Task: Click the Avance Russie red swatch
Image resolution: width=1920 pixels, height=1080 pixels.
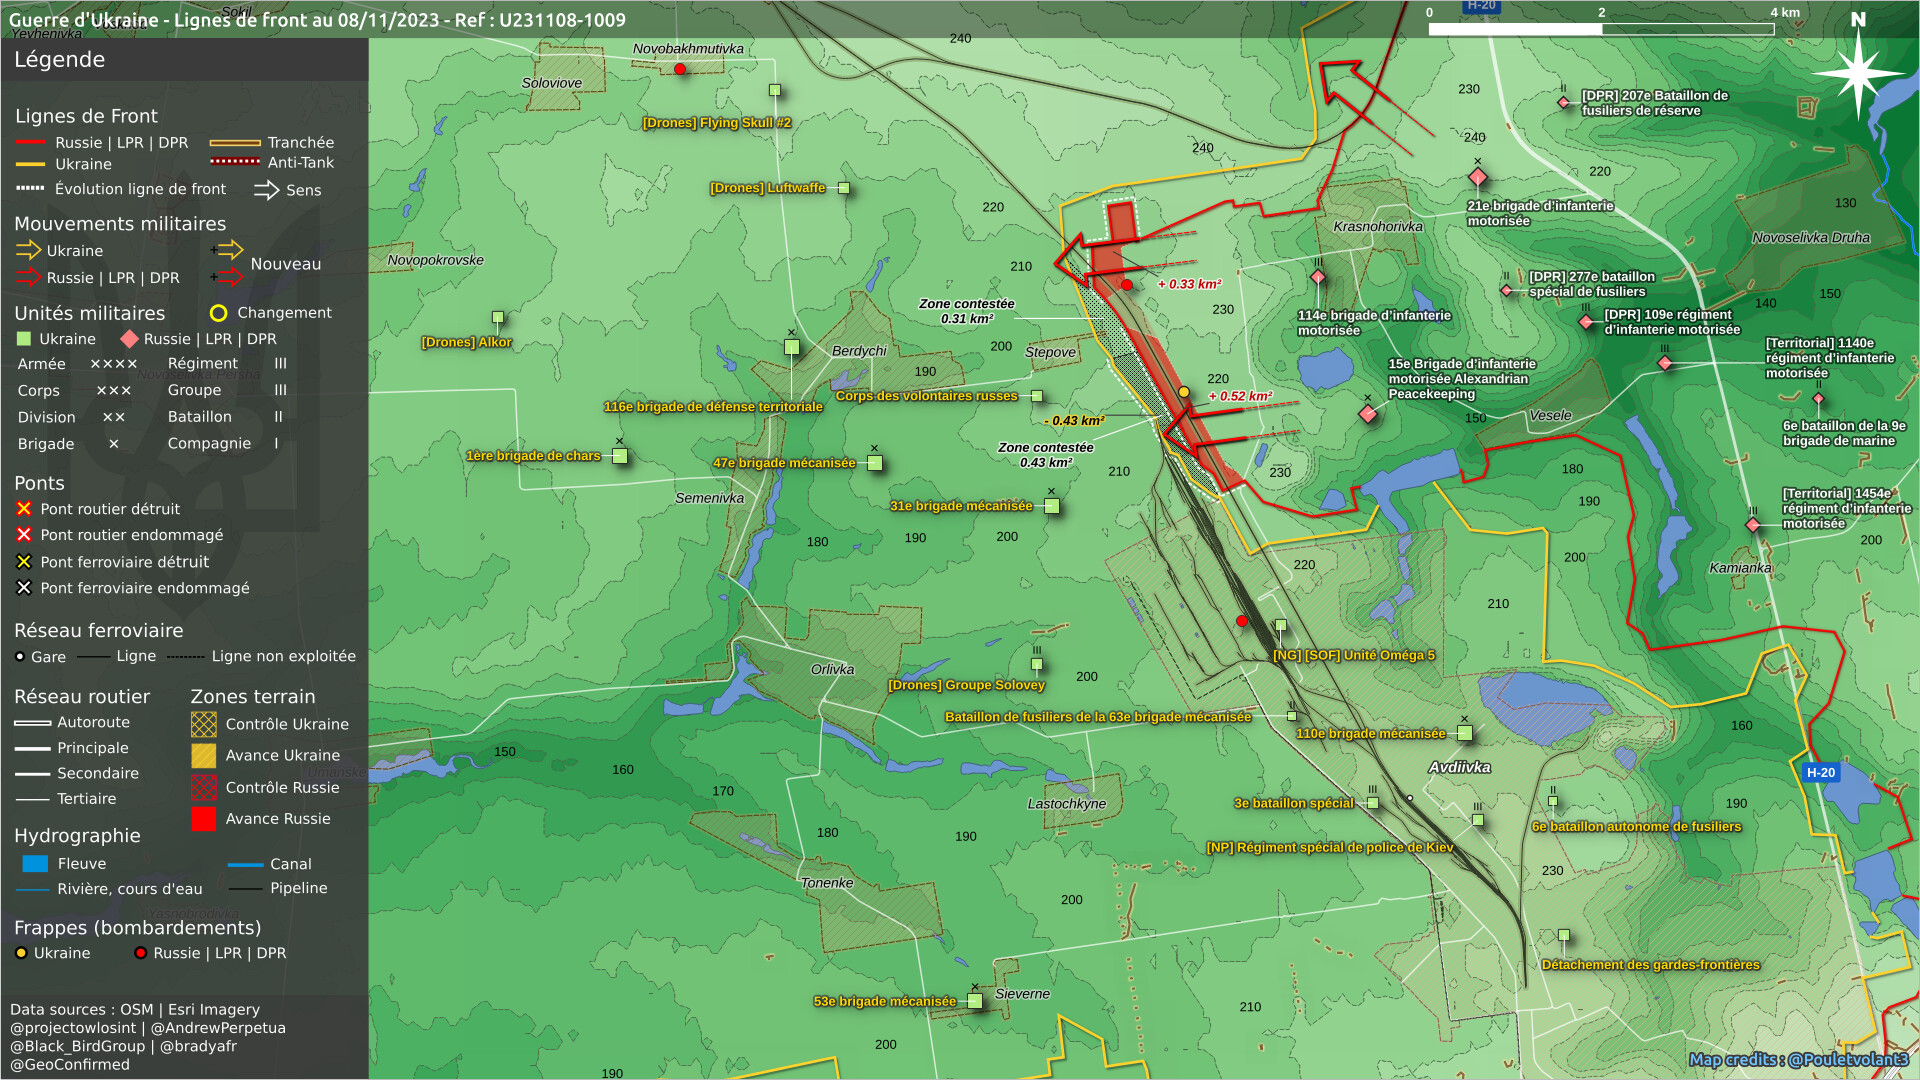Action: click(x=203, y=819)
